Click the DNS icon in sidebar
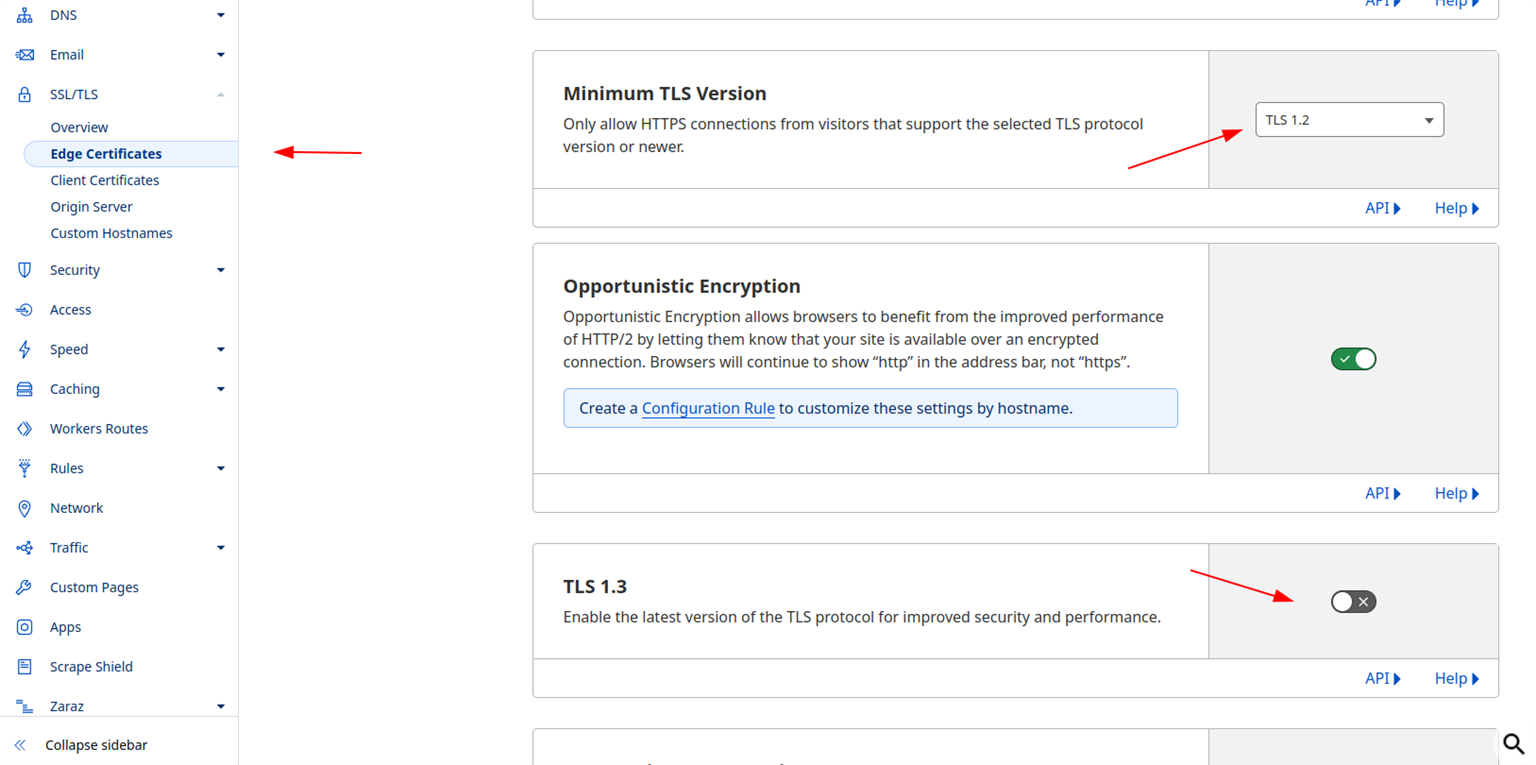 (25, 15)
